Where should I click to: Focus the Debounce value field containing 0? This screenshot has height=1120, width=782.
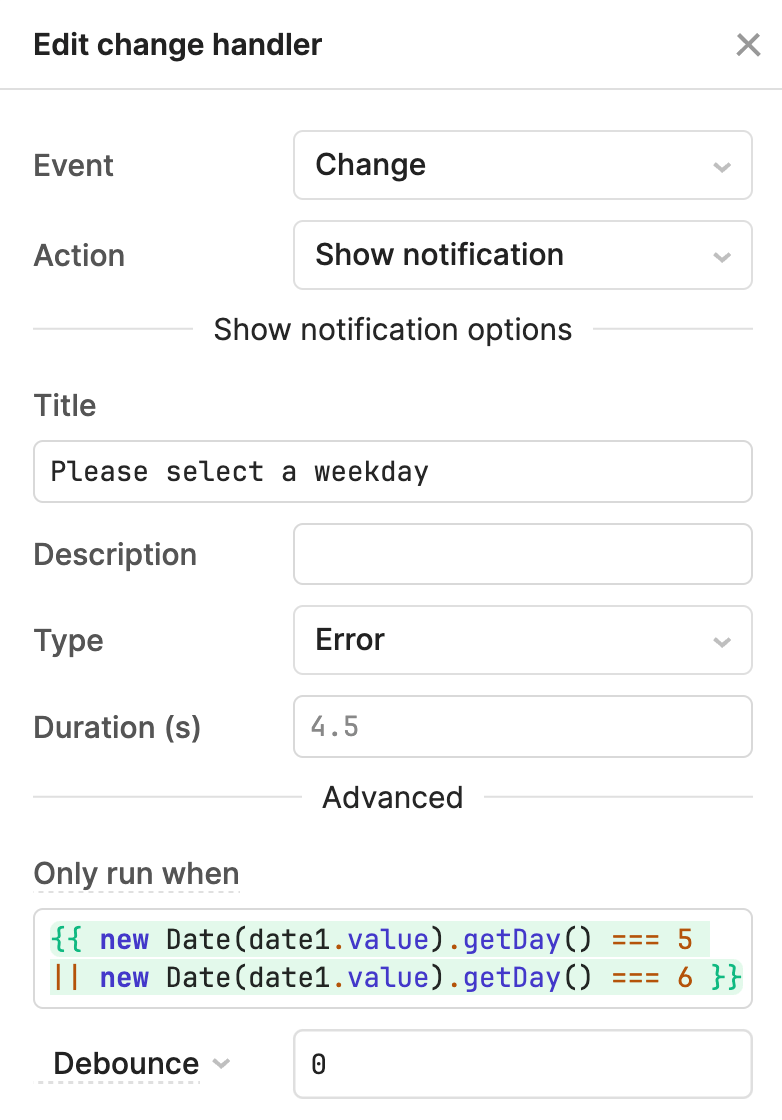pos(522,1064)
